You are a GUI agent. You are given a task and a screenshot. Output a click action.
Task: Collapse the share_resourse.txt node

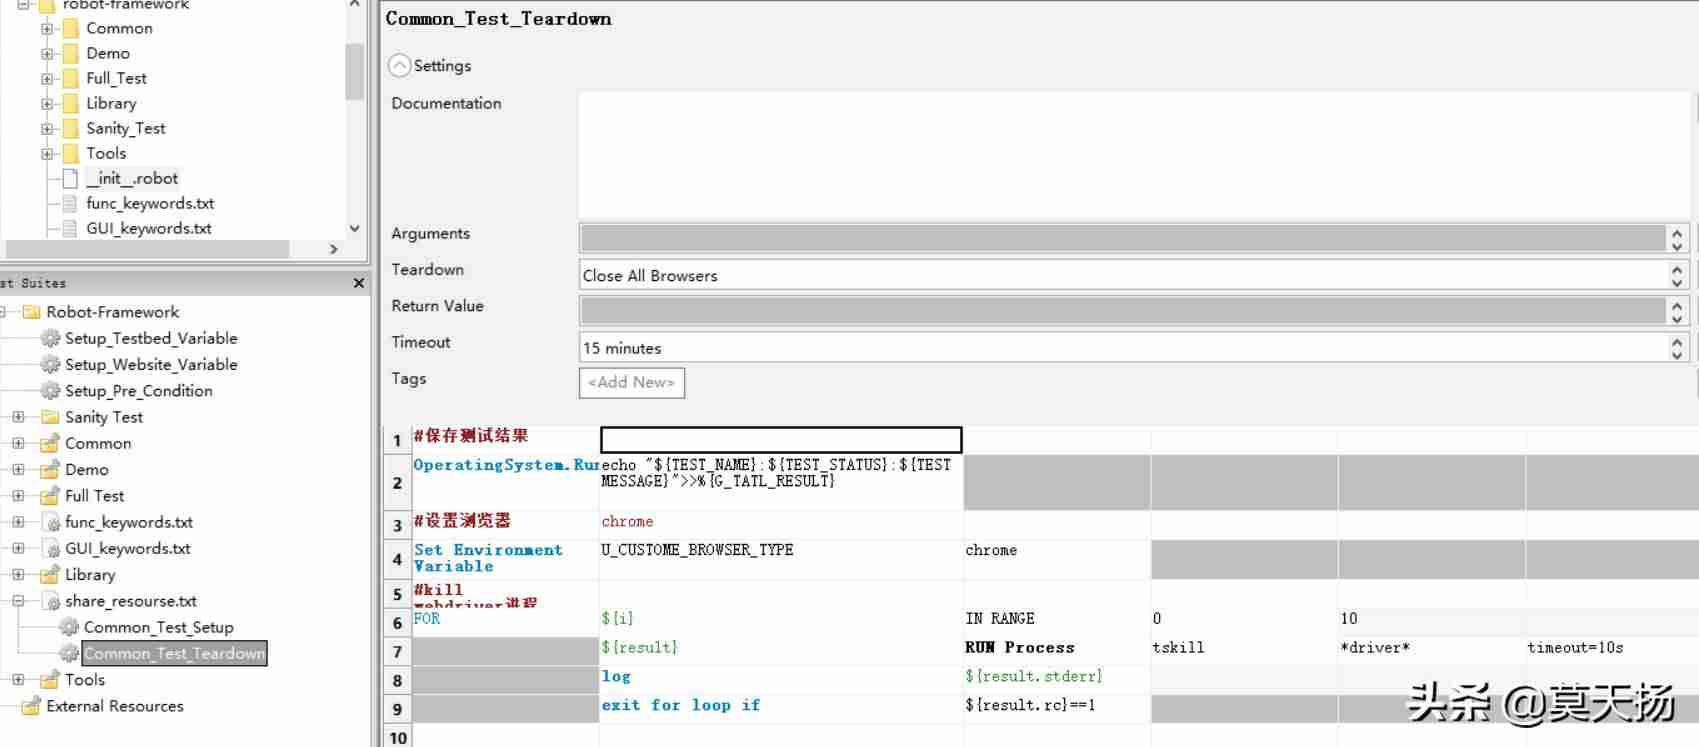tap(18, 601)
